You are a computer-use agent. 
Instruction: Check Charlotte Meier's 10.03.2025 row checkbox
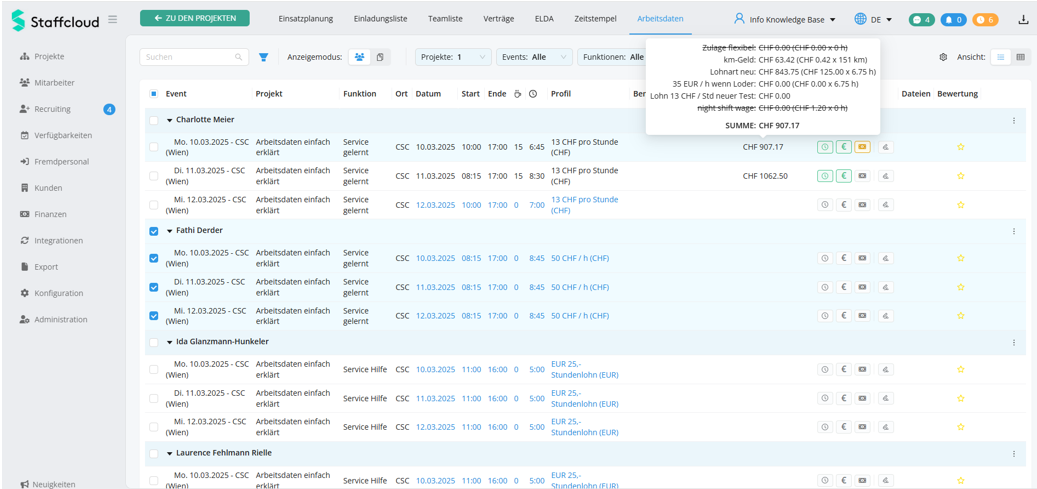tap(153, 147)
